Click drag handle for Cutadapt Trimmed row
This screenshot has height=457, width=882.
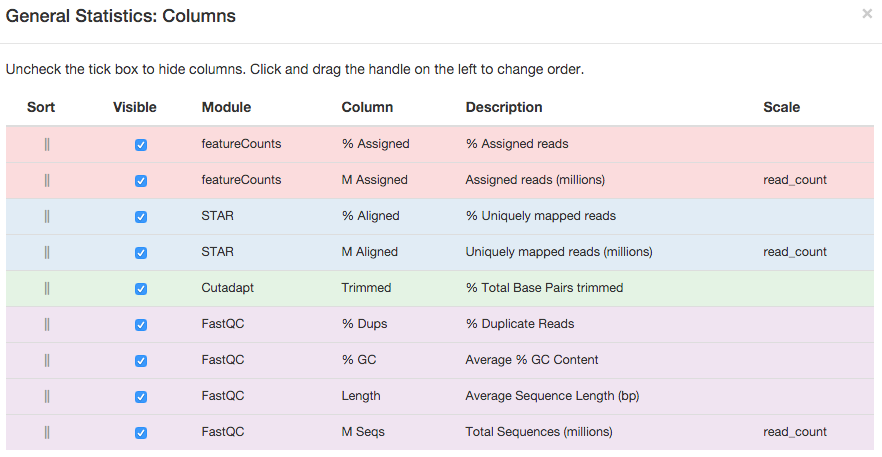(47, 288)
